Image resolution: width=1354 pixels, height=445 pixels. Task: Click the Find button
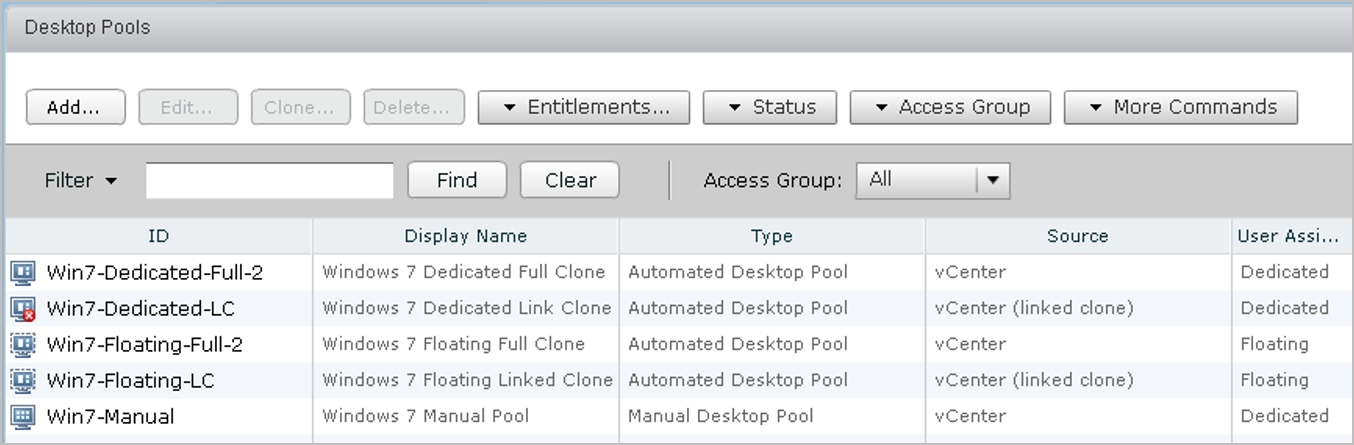pos(457,181)
